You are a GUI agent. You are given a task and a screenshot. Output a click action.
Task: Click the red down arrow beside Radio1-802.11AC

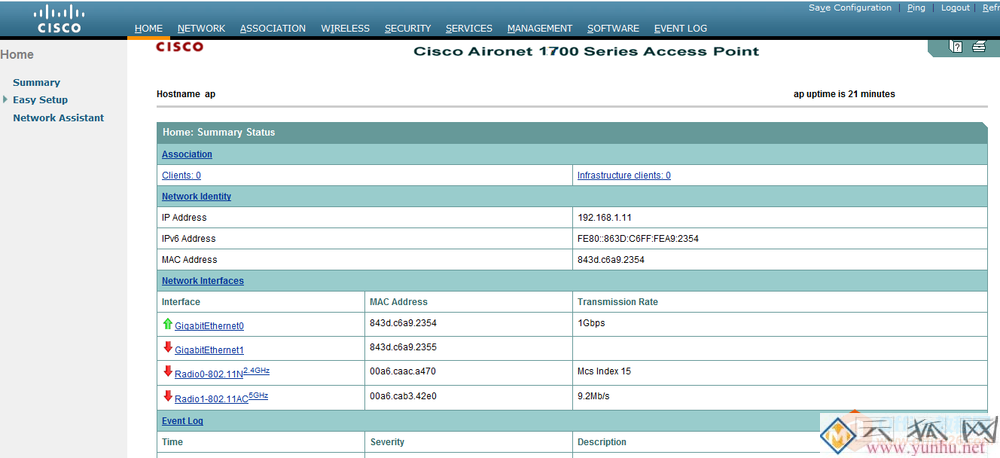tap(168, 396)
